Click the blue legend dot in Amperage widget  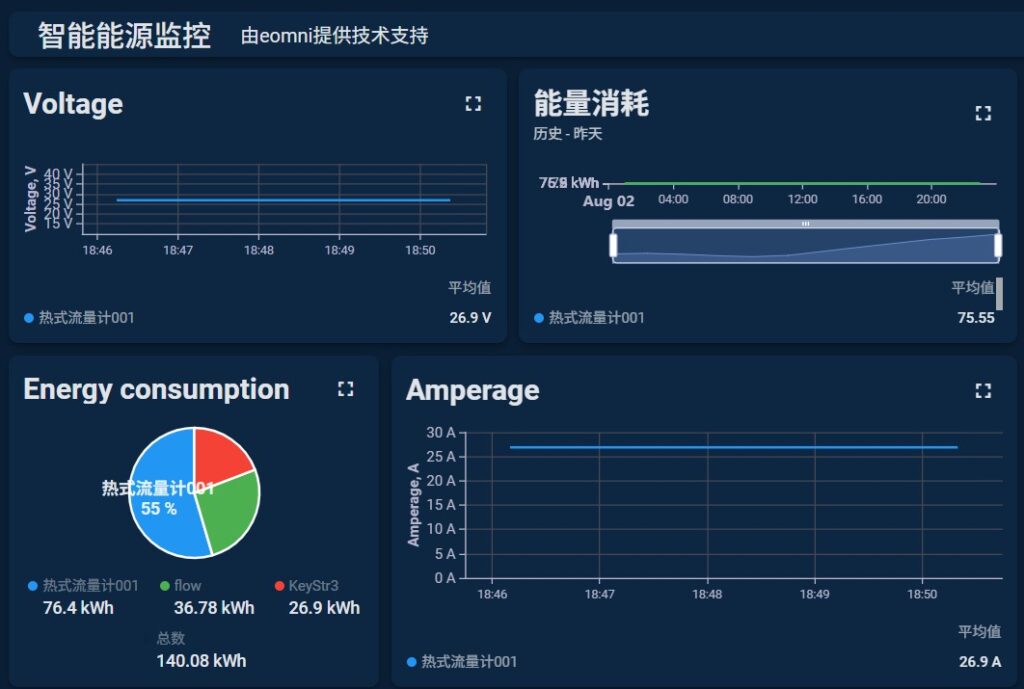click(412, 662)
